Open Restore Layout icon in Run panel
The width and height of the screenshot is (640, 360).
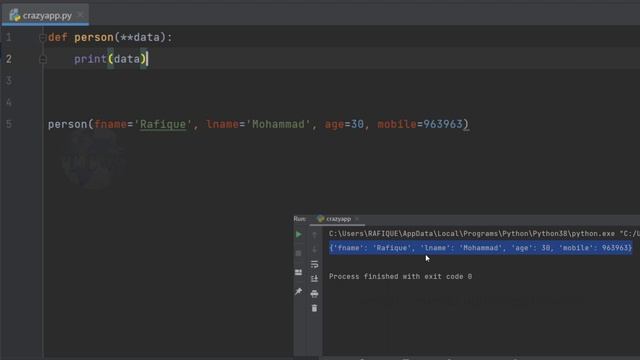click(299, 272)
